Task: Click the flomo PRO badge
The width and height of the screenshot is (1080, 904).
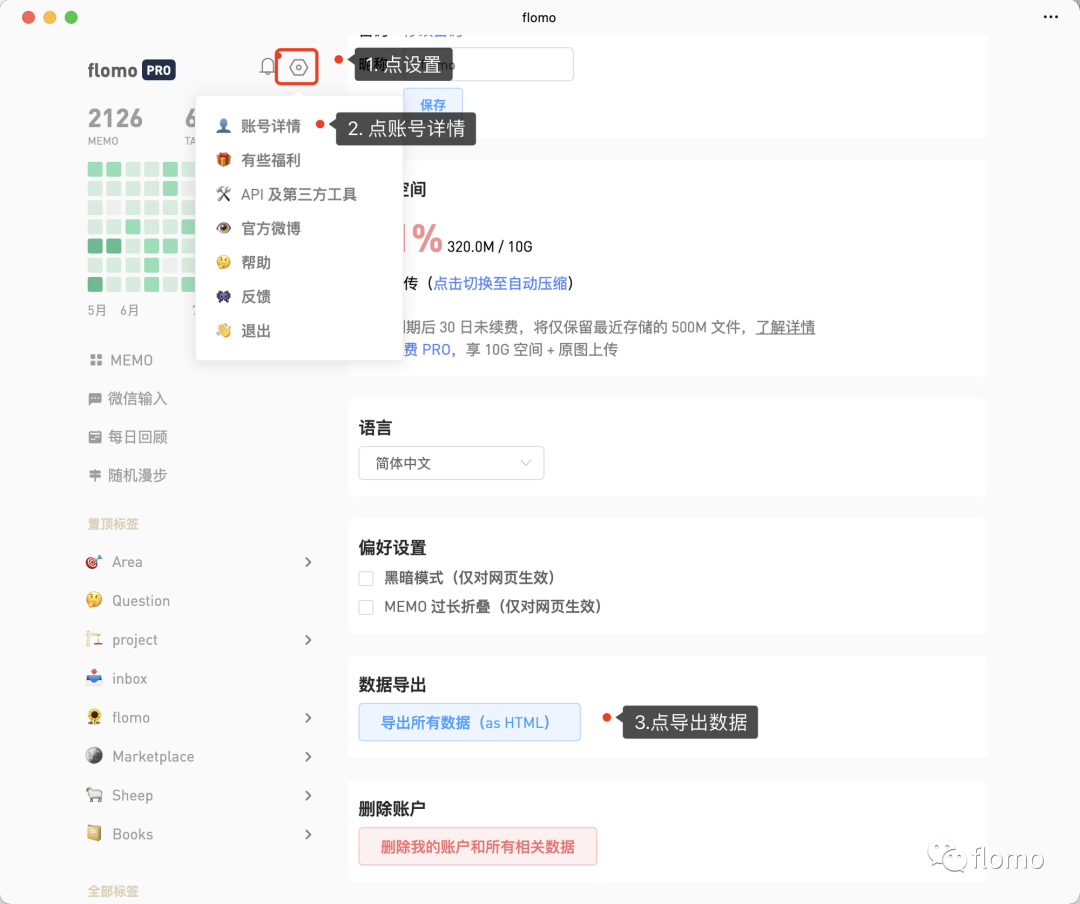Action: (158, 70)
